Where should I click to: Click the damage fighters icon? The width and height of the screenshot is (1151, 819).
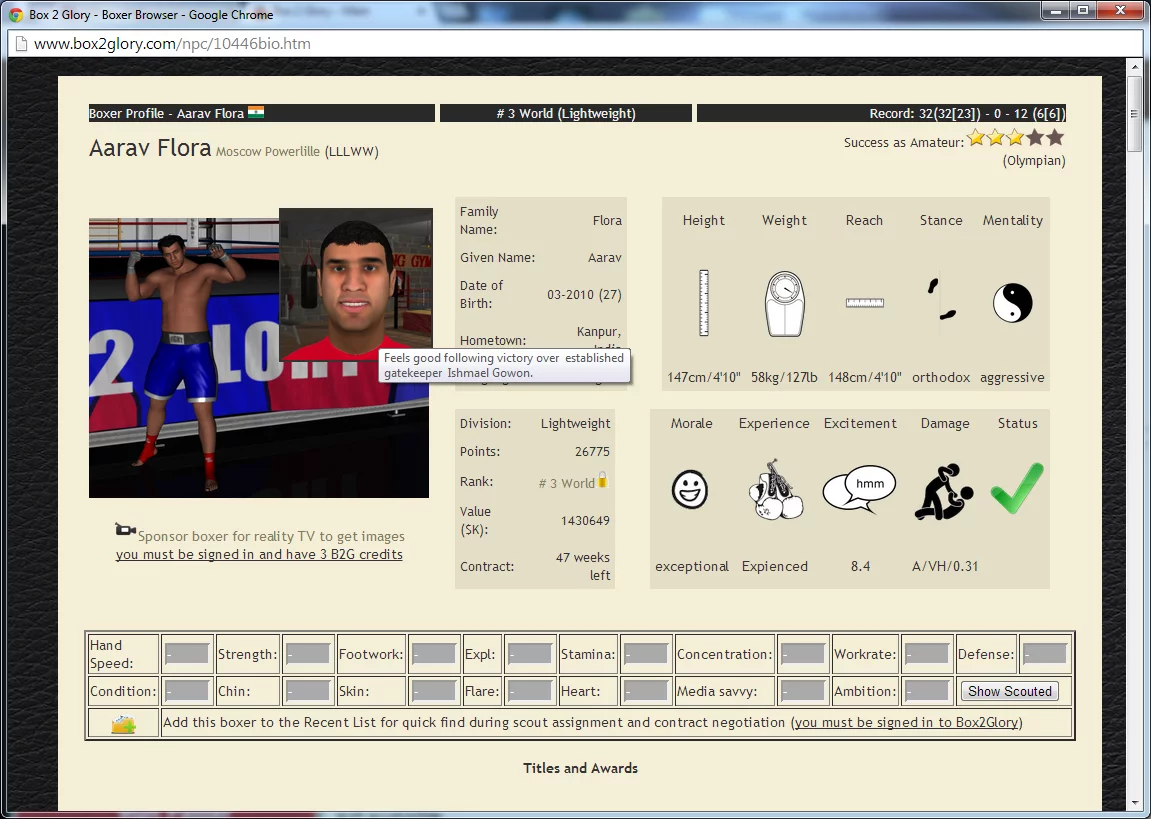[944, 491]
